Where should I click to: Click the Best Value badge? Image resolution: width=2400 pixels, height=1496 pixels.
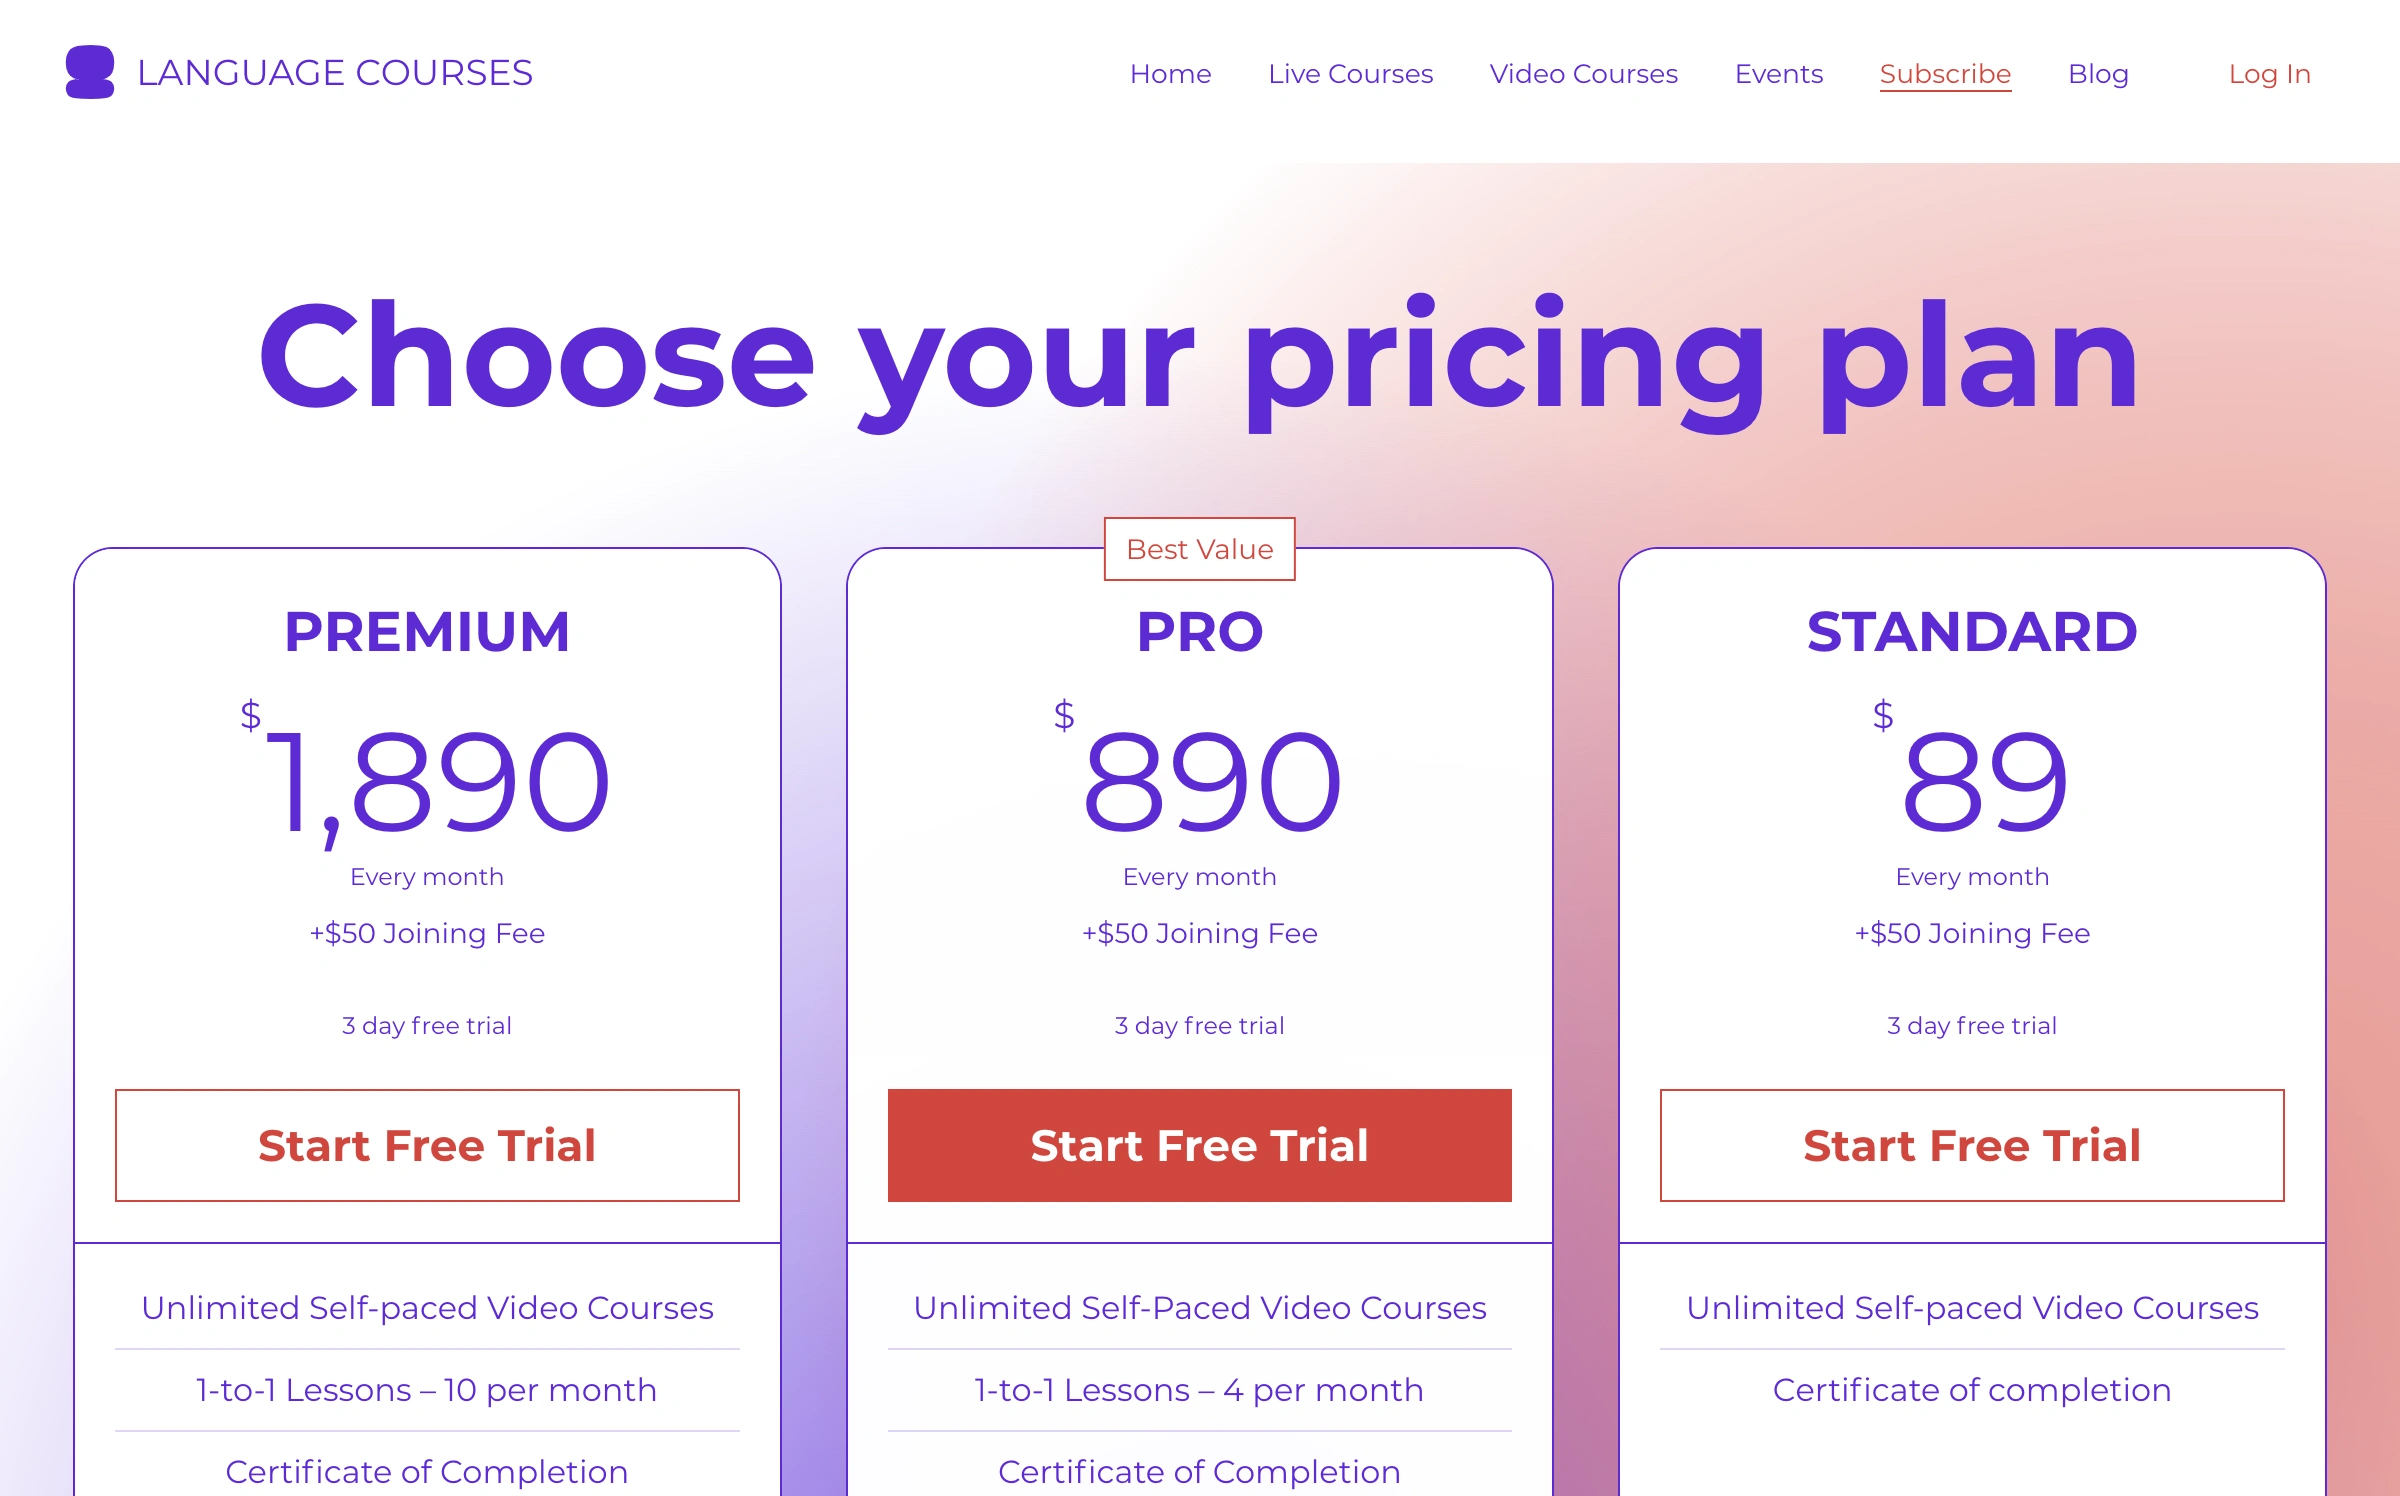pos(1199,549)
